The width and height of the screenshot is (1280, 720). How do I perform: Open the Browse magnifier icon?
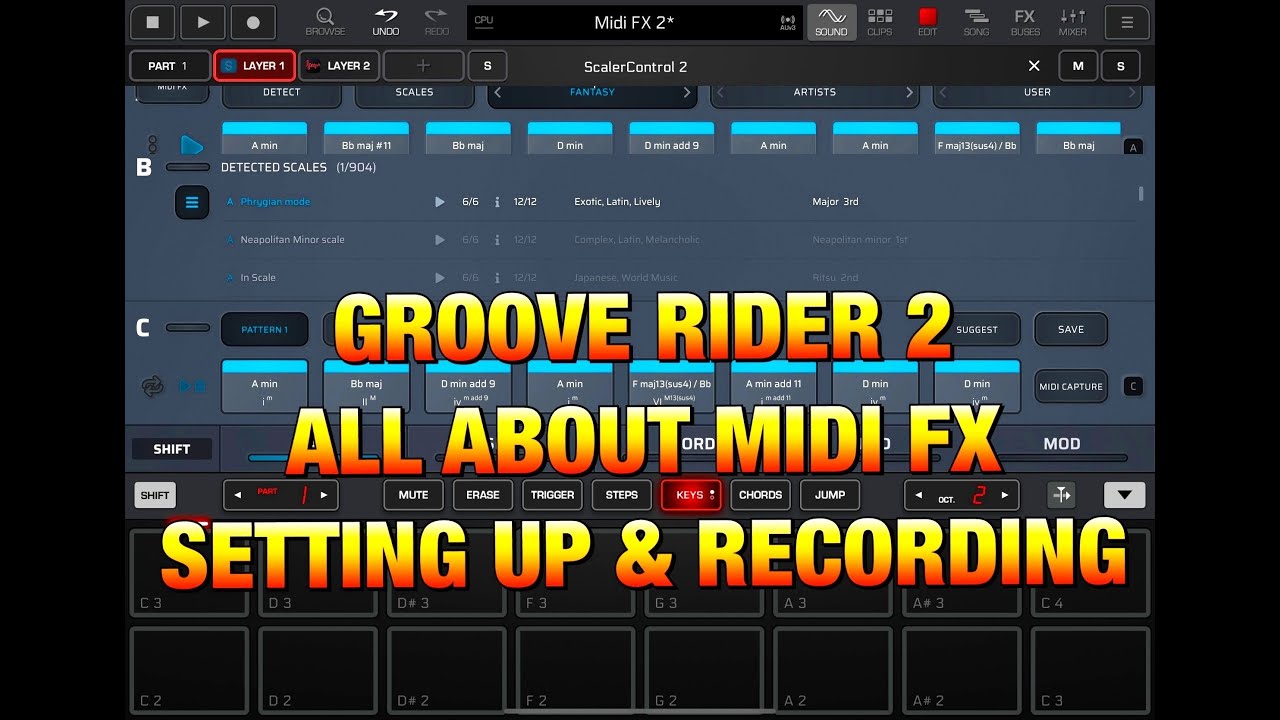(x=325, y=21)
